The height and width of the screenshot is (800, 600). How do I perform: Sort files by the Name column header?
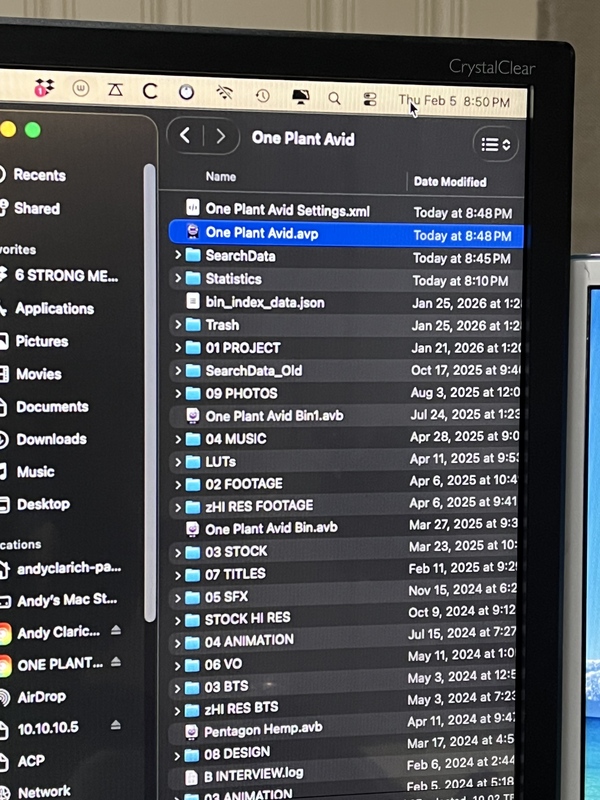[221, 177]
